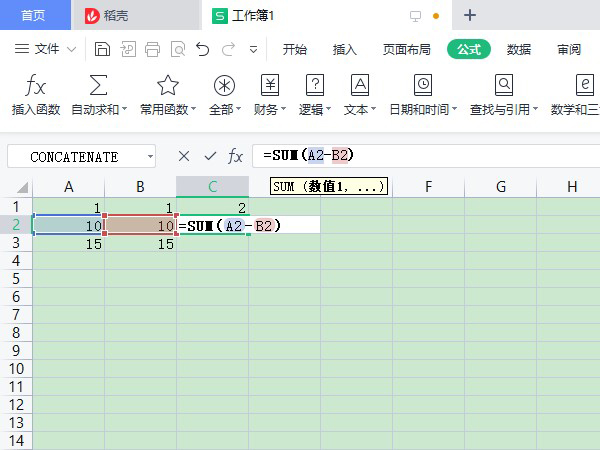The image size is (600, 450).
Task: Cancel formula entry with the X button
Action: coord(183,156)
